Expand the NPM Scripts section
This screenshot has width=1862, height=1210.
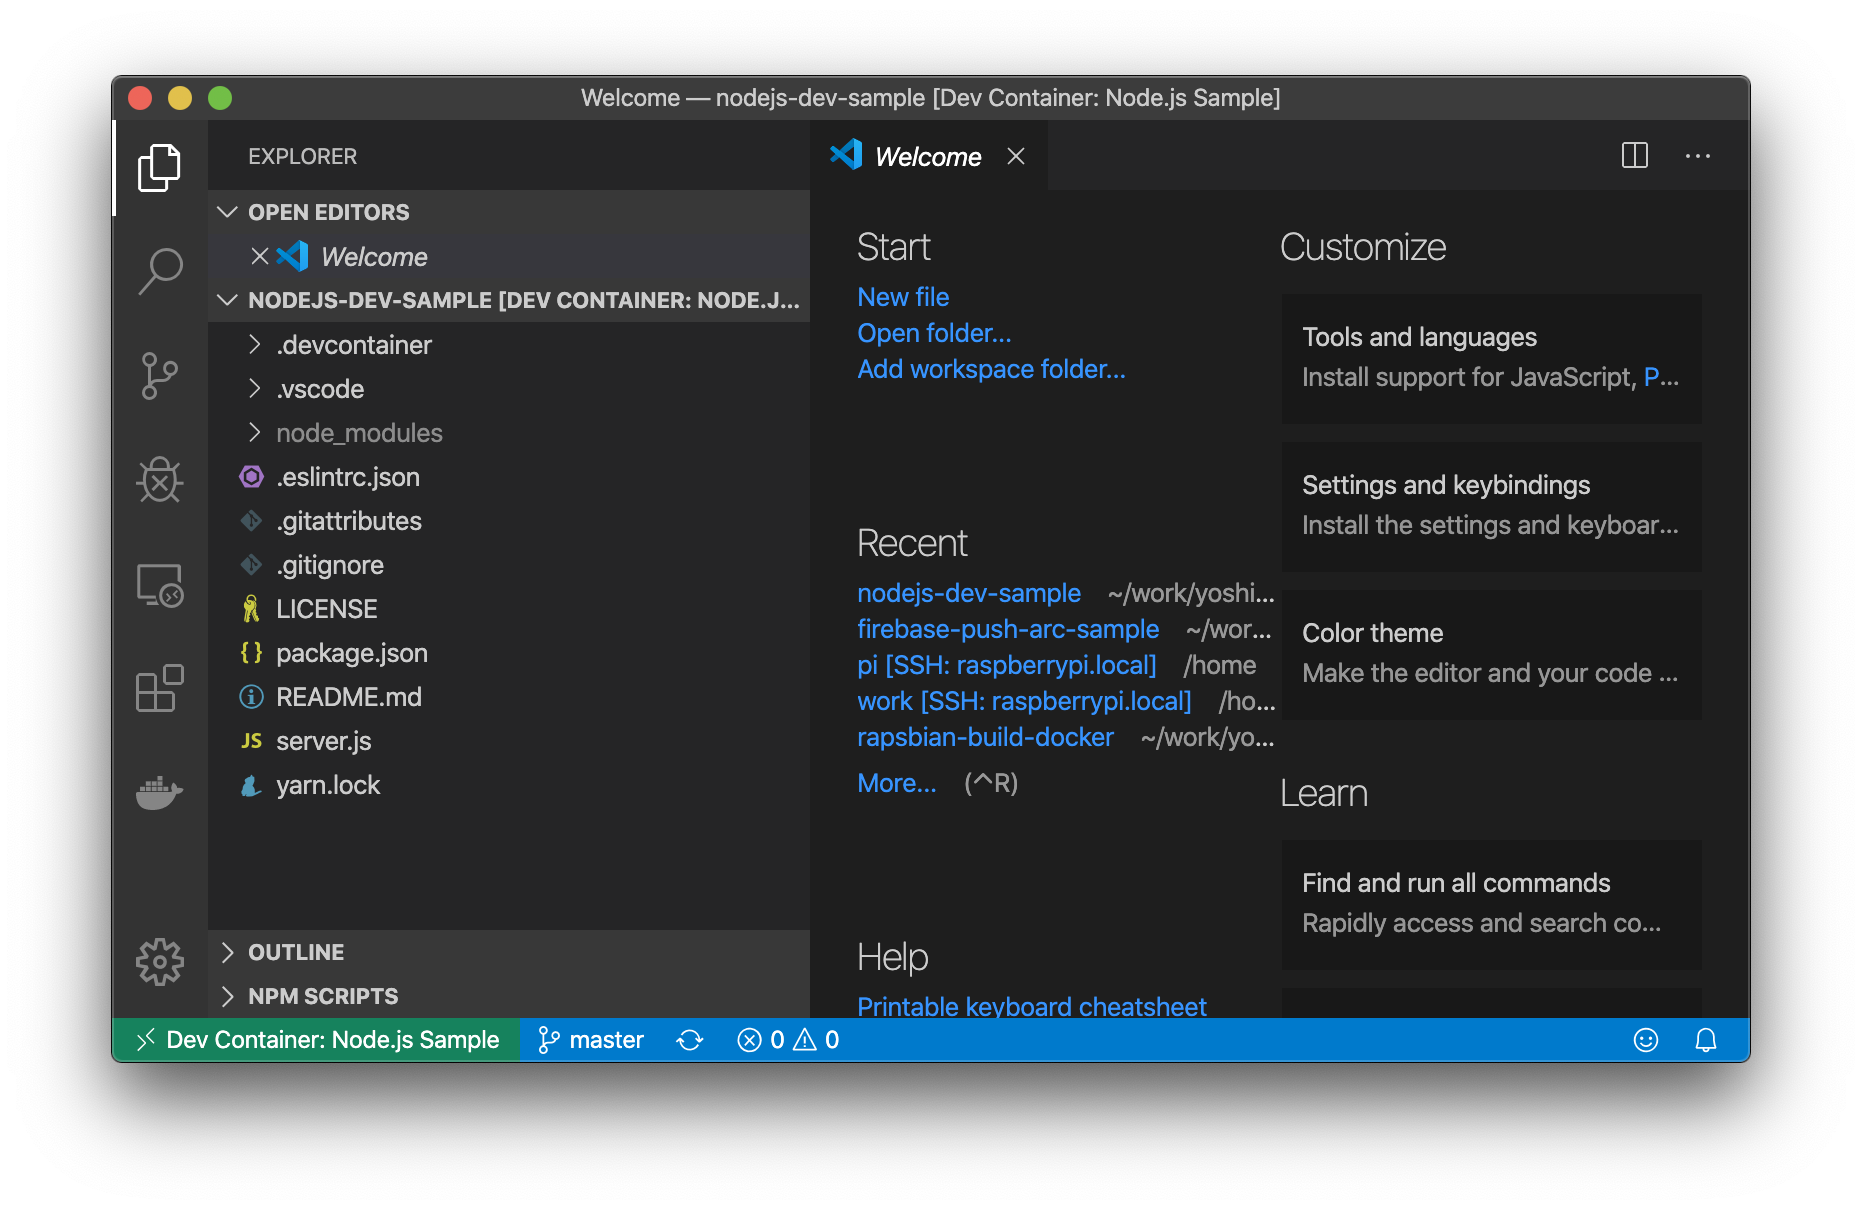click(509, 996)
